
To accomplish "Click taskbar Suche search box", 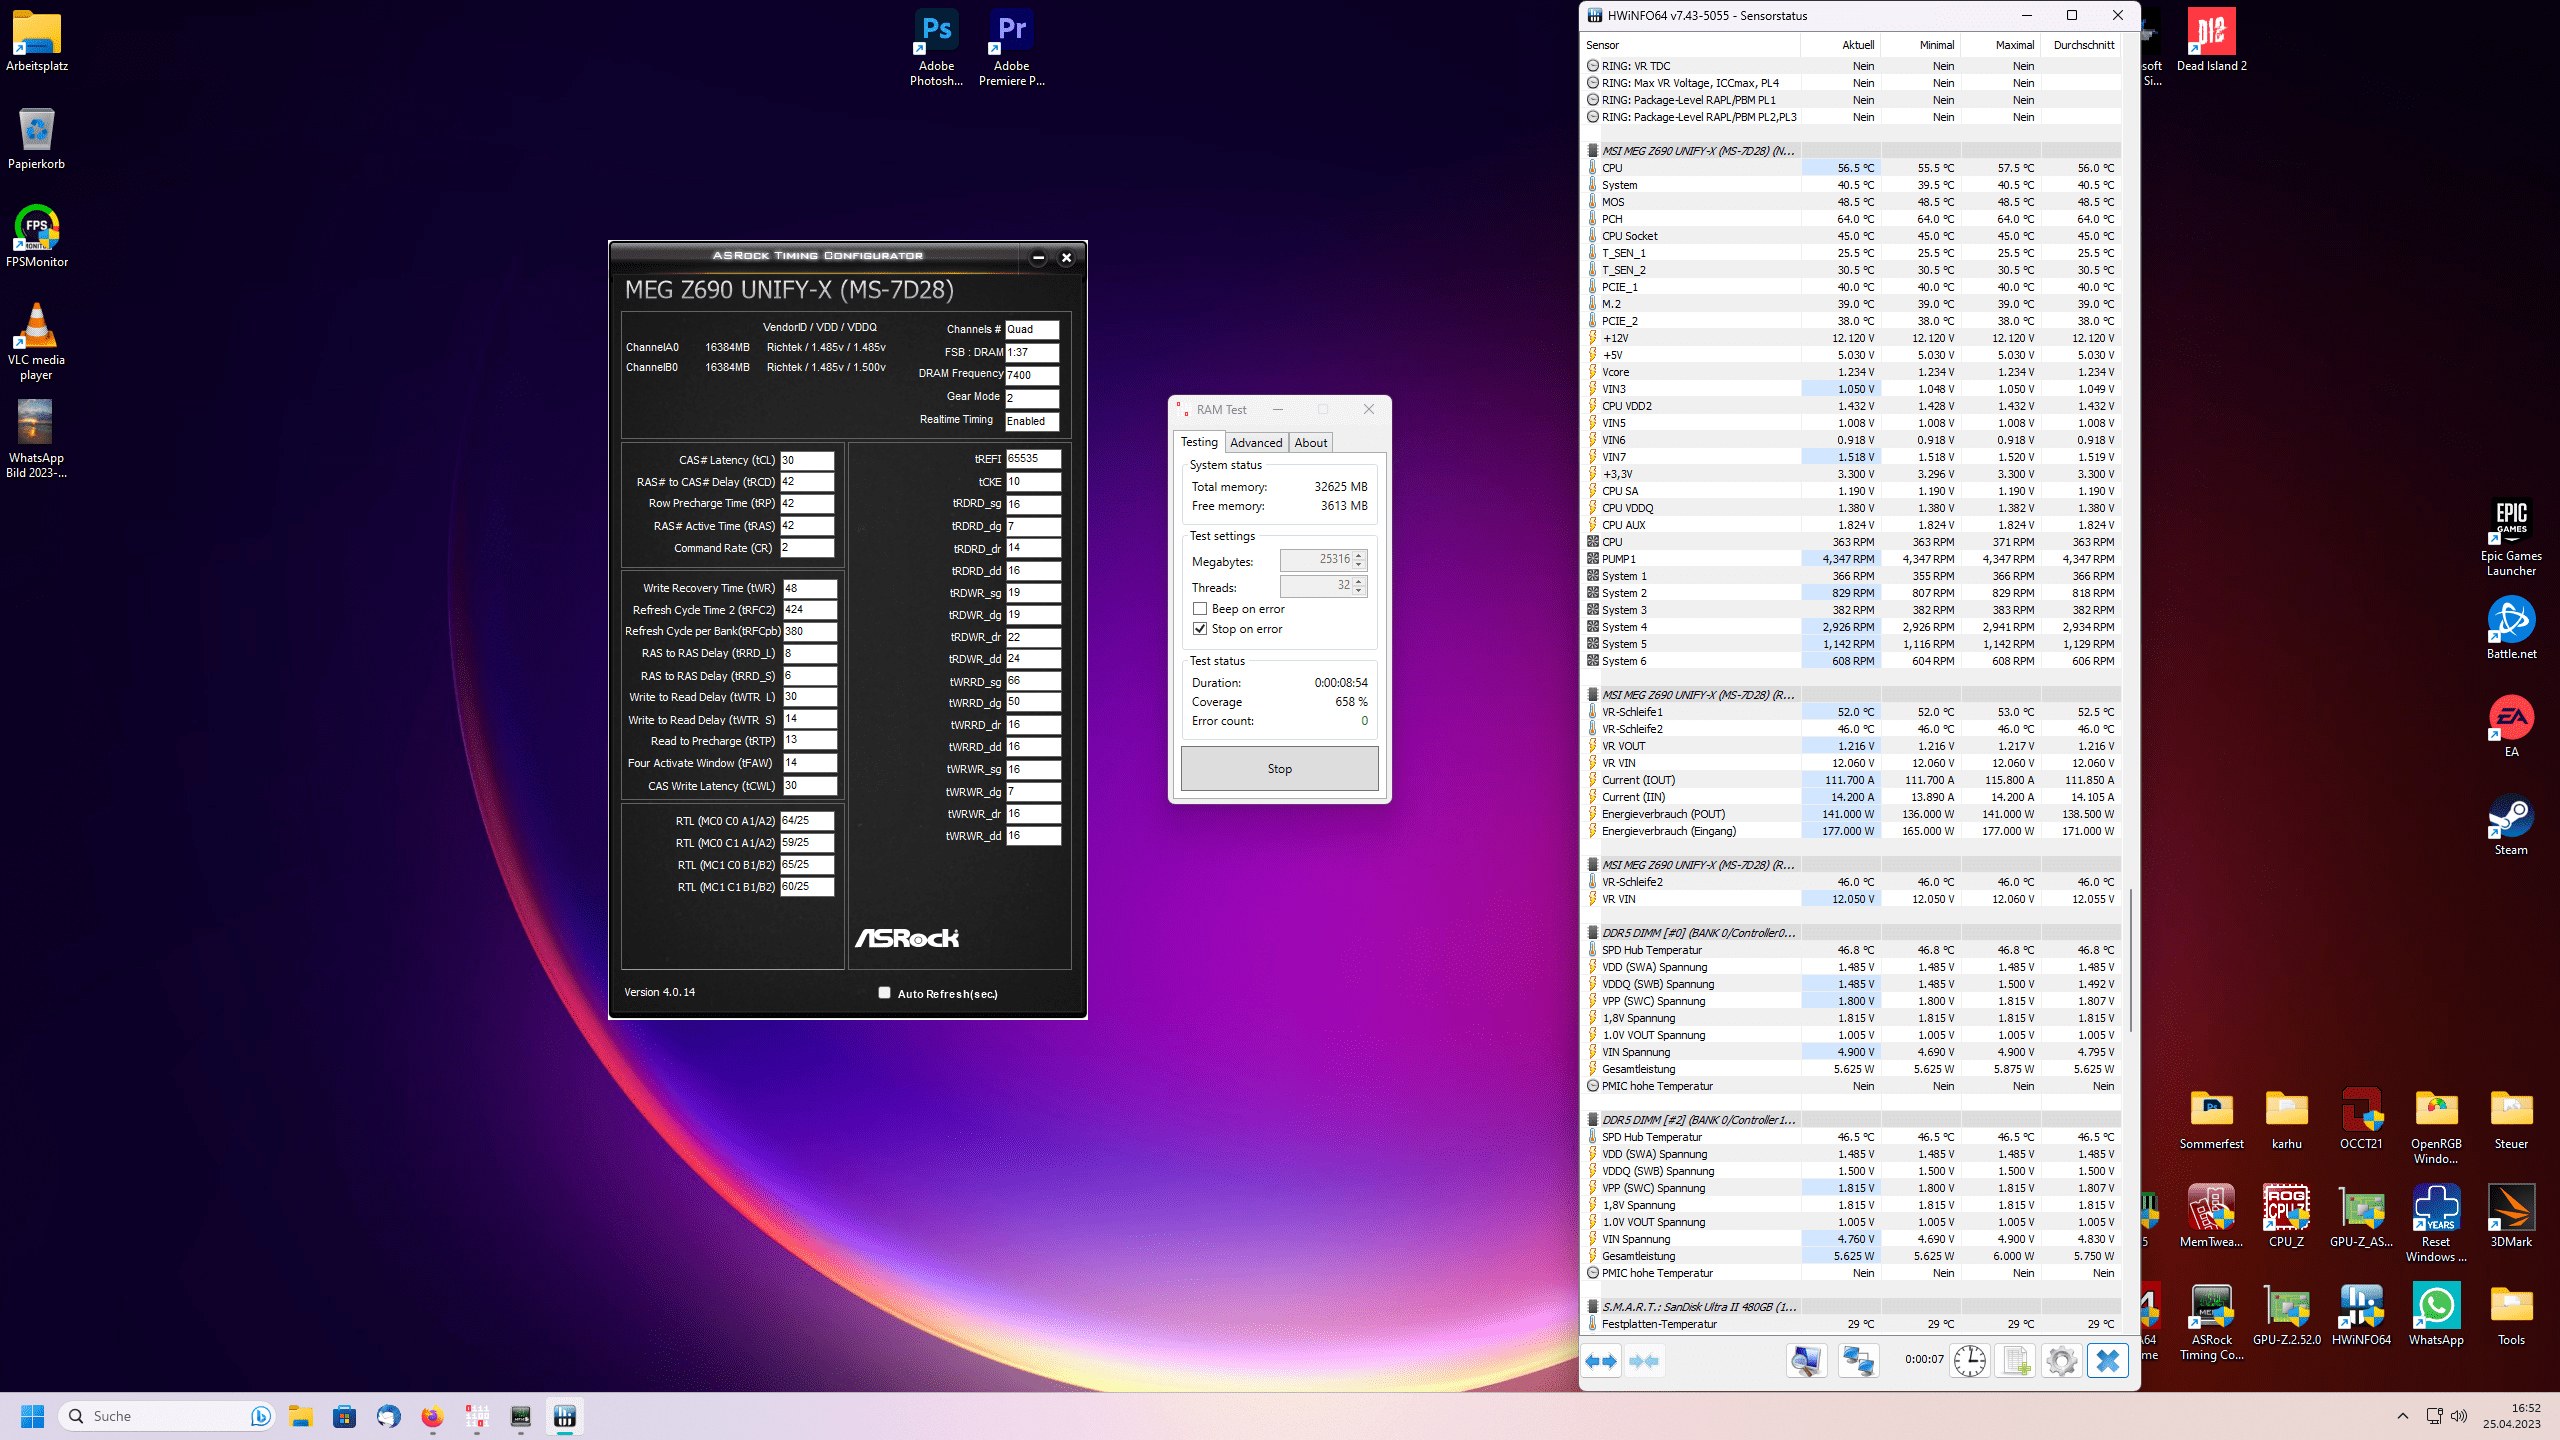I will tap(167, 1416).
